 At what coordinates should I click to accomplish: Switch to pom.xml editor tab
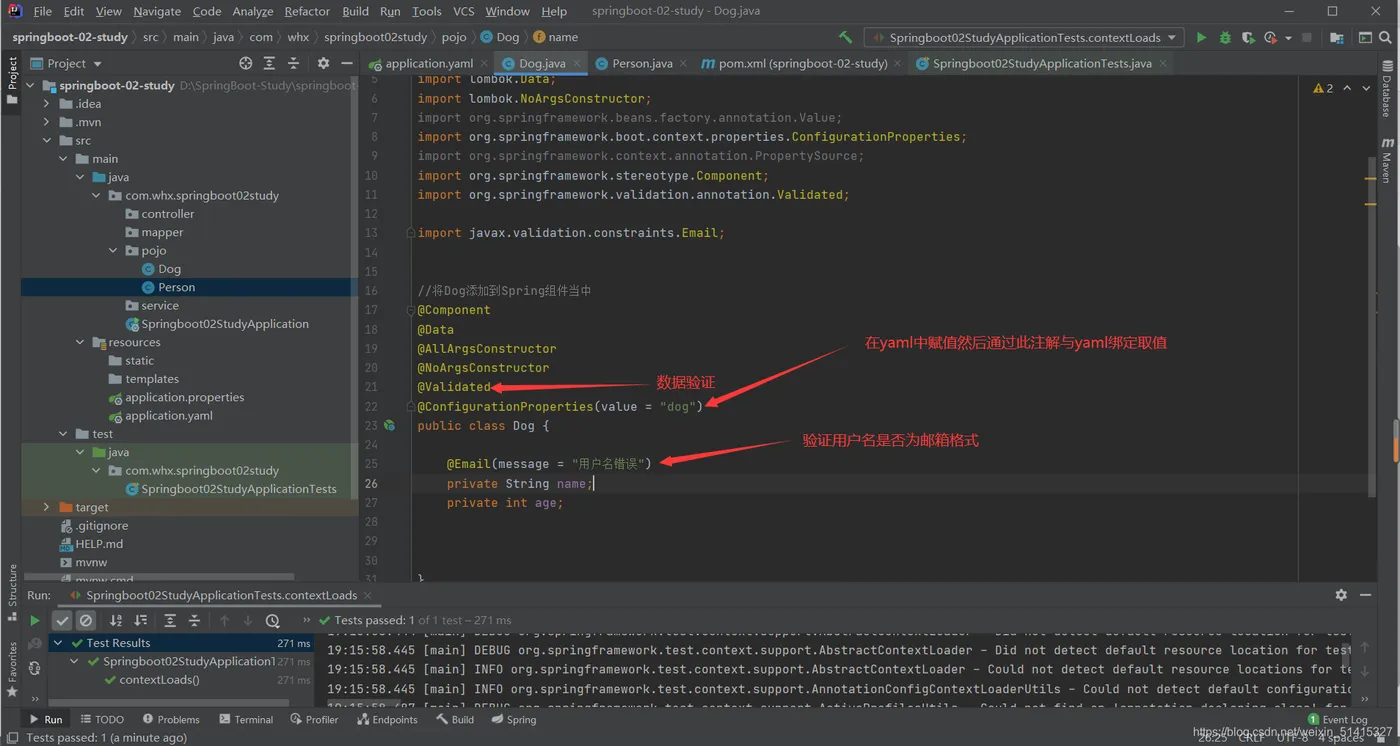tap(802, 63)
